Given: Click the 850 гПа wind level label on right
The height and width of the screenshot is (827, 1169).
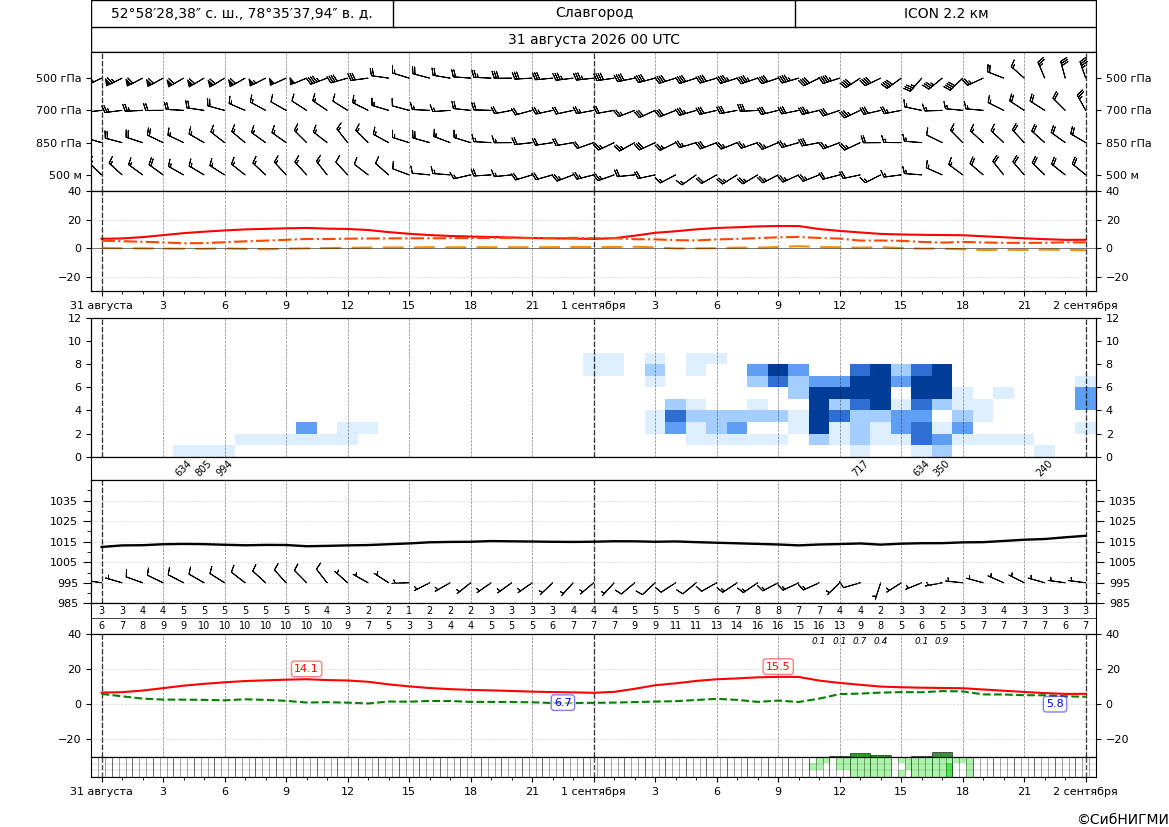Looking at the screenshot, I should coord(1128,143).
